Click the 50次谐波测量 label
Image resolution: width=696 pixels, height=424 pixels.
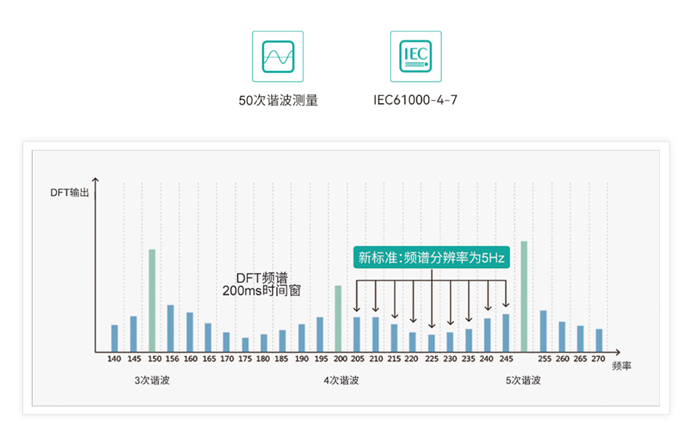[278, 101]
